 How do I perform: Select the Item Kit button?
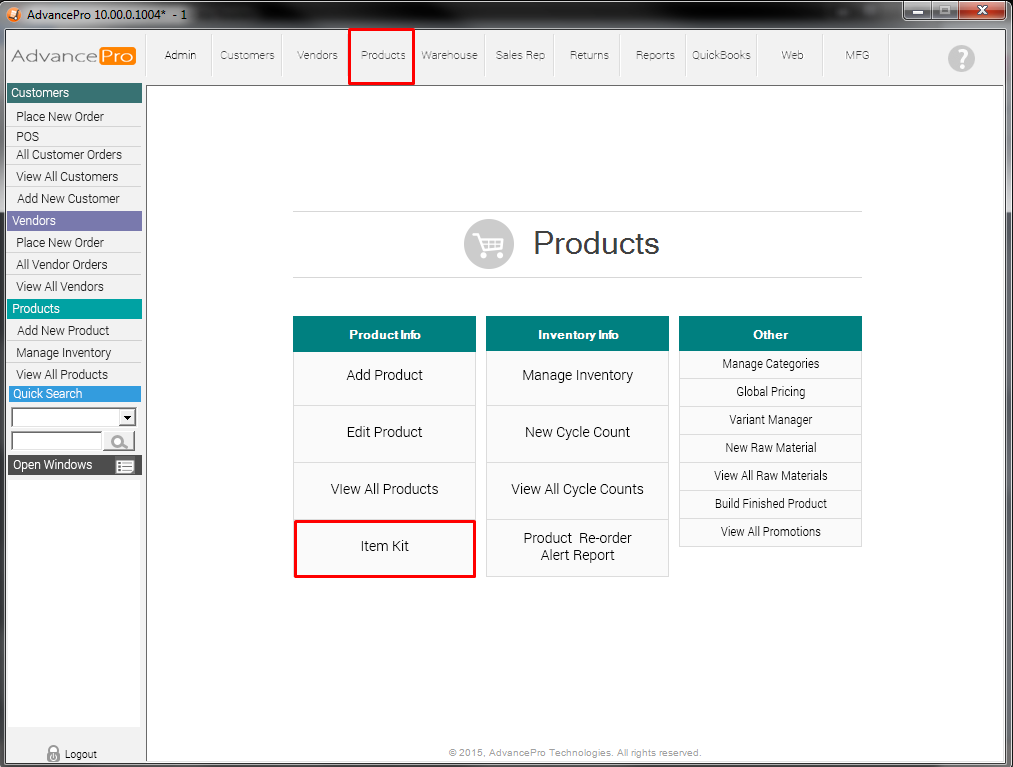385,547
